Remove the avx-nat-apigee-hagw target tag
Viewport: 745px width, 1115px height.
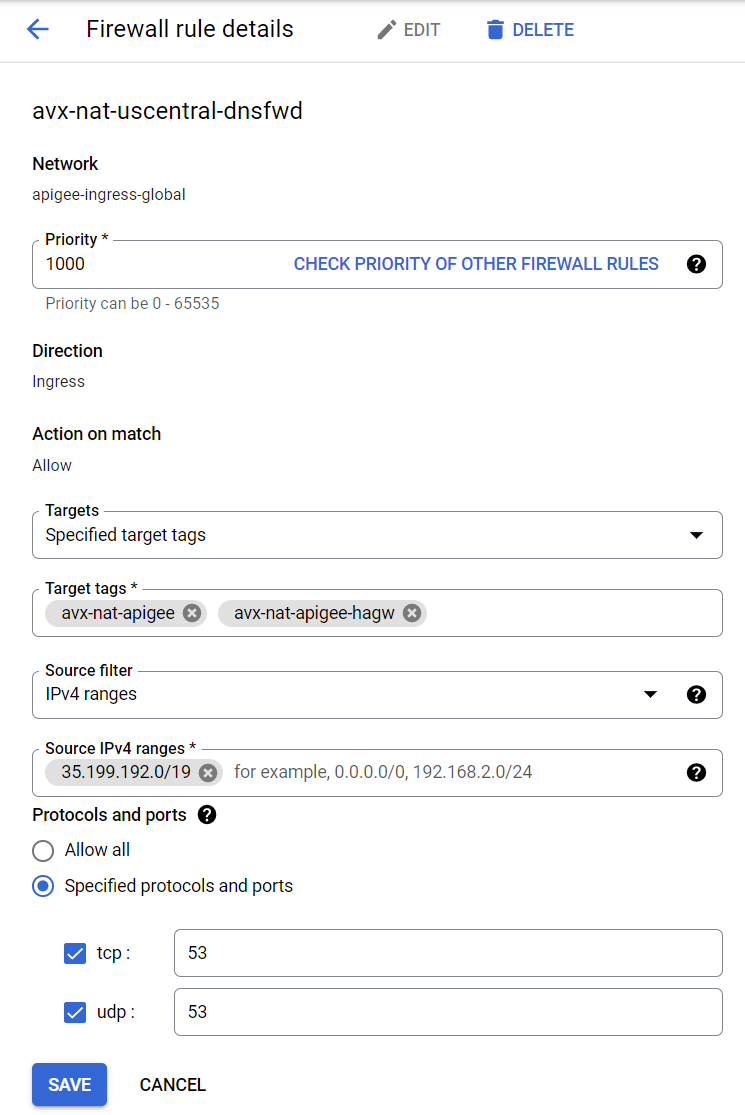pos(411,614)
